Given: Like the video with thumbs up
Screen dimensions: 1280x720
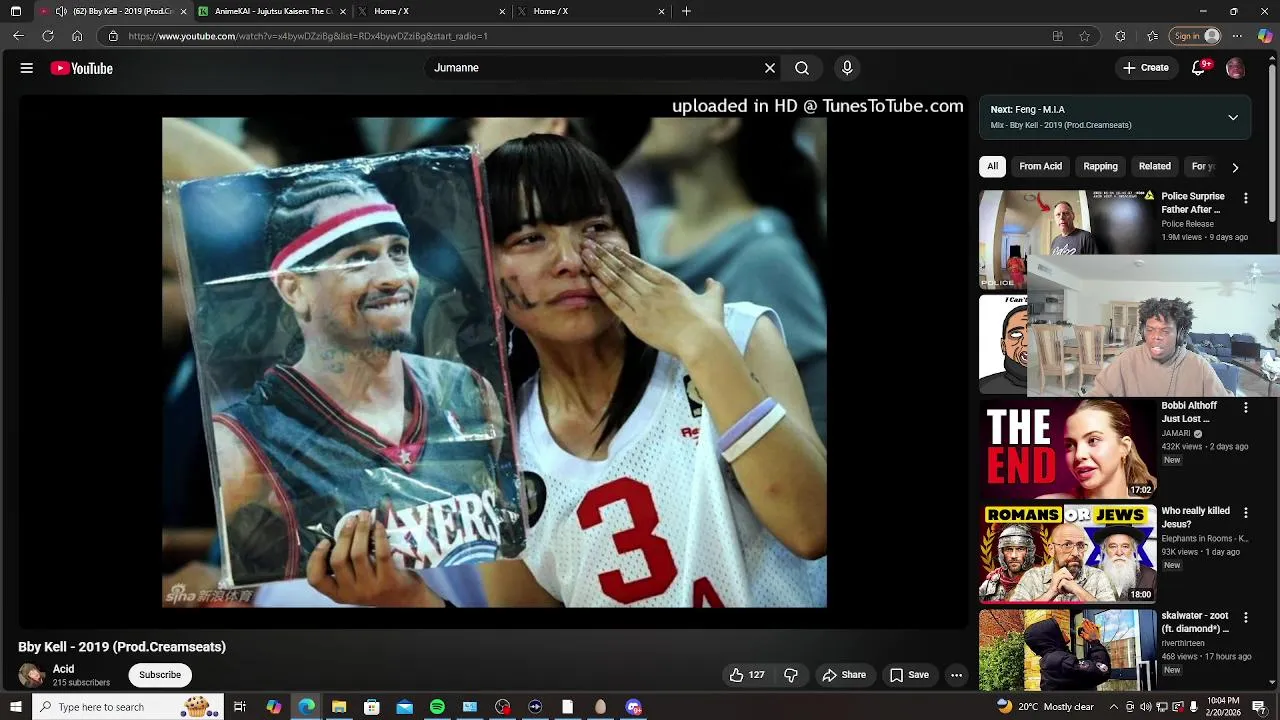Looking at the screenshot, I should tap(747, 675).
